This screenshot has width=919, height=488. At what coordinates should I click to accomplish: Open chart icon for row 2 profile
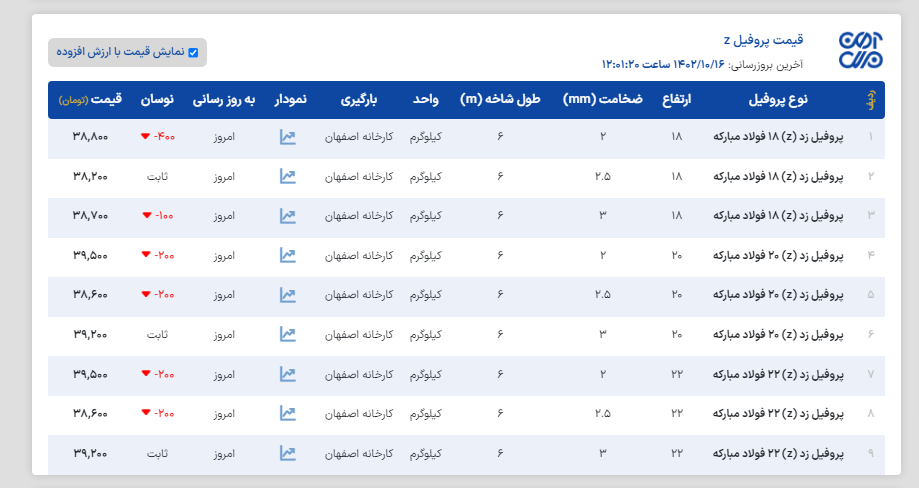288,176
